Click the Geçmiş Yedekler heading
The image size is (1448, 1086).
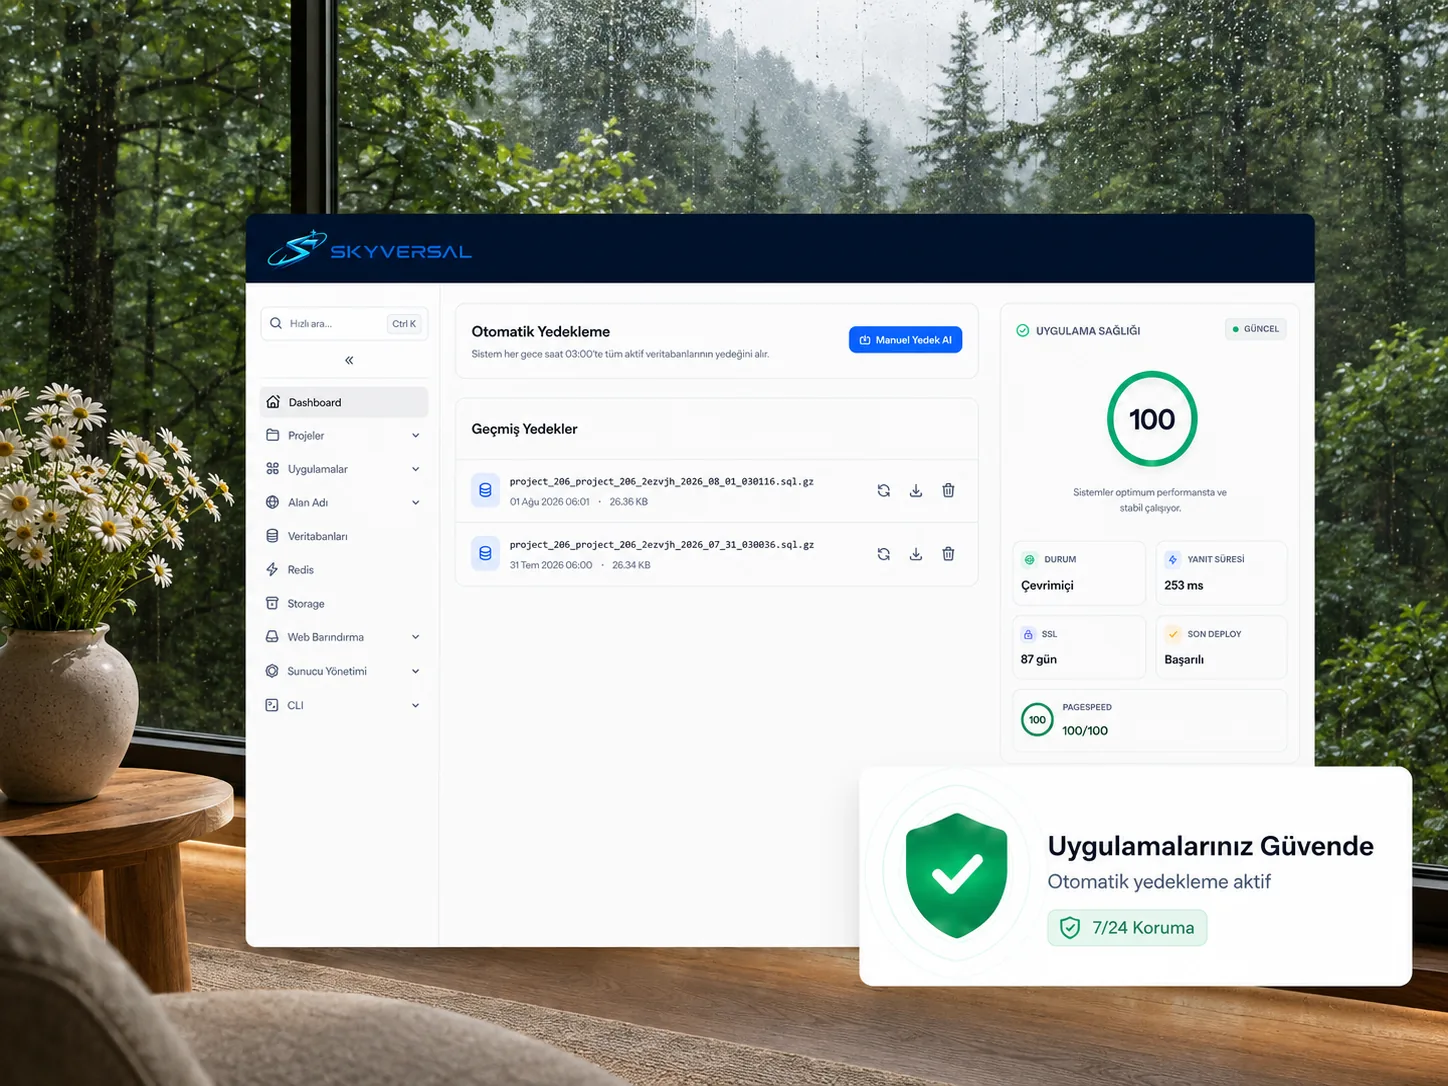525,429
